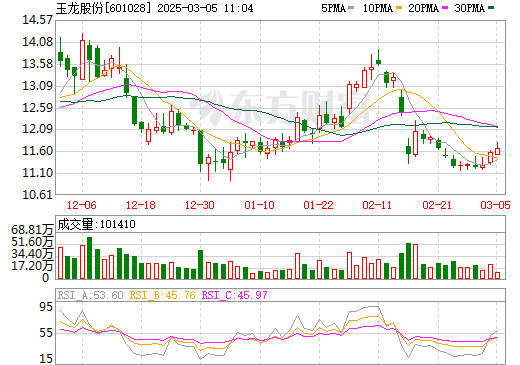Screen dimensions: 520x365
Task: Click the 5PMA gray legend swatch
Action: coord(350,8)
